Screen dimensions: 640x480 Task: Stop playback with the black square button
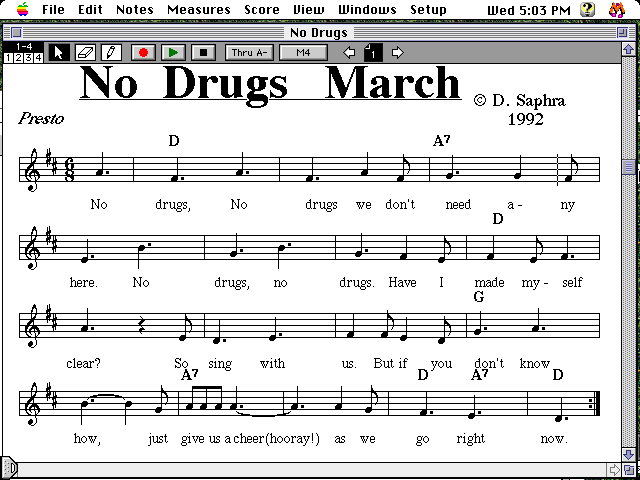pyautogui.click(x=203, y=53)
